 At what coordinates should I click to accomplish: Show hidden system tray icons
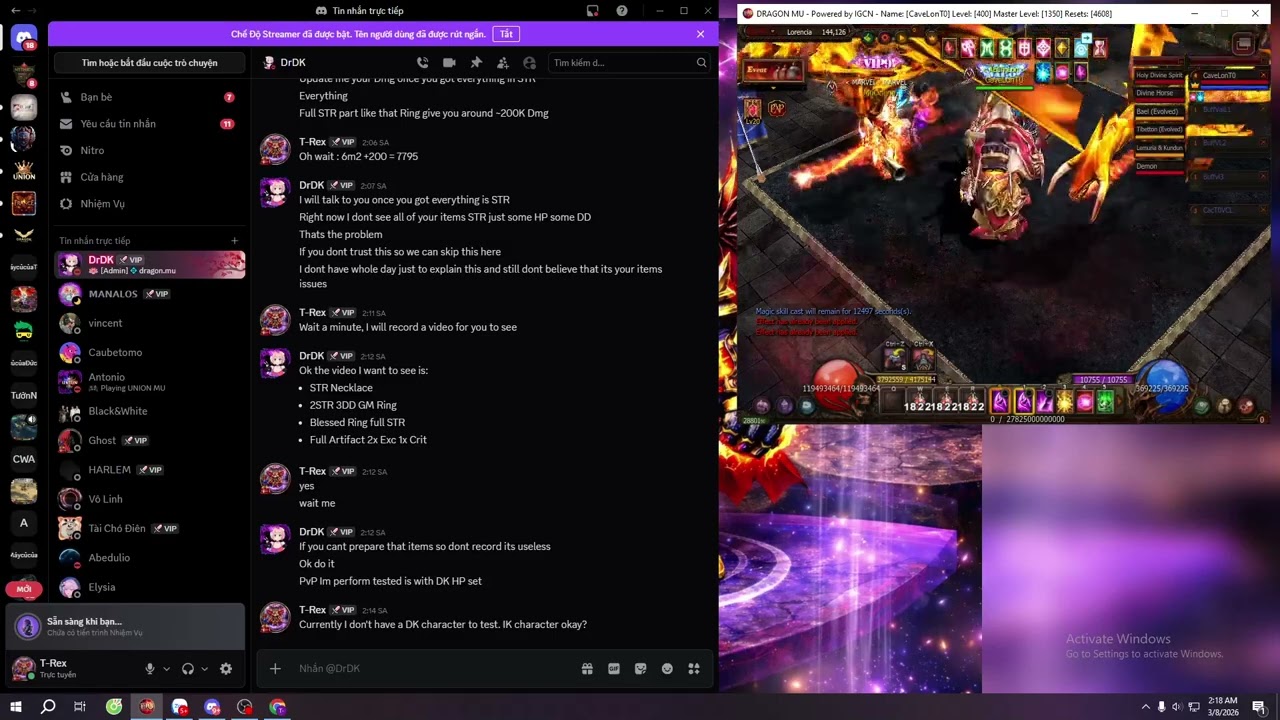click(x=1145, y=707)
